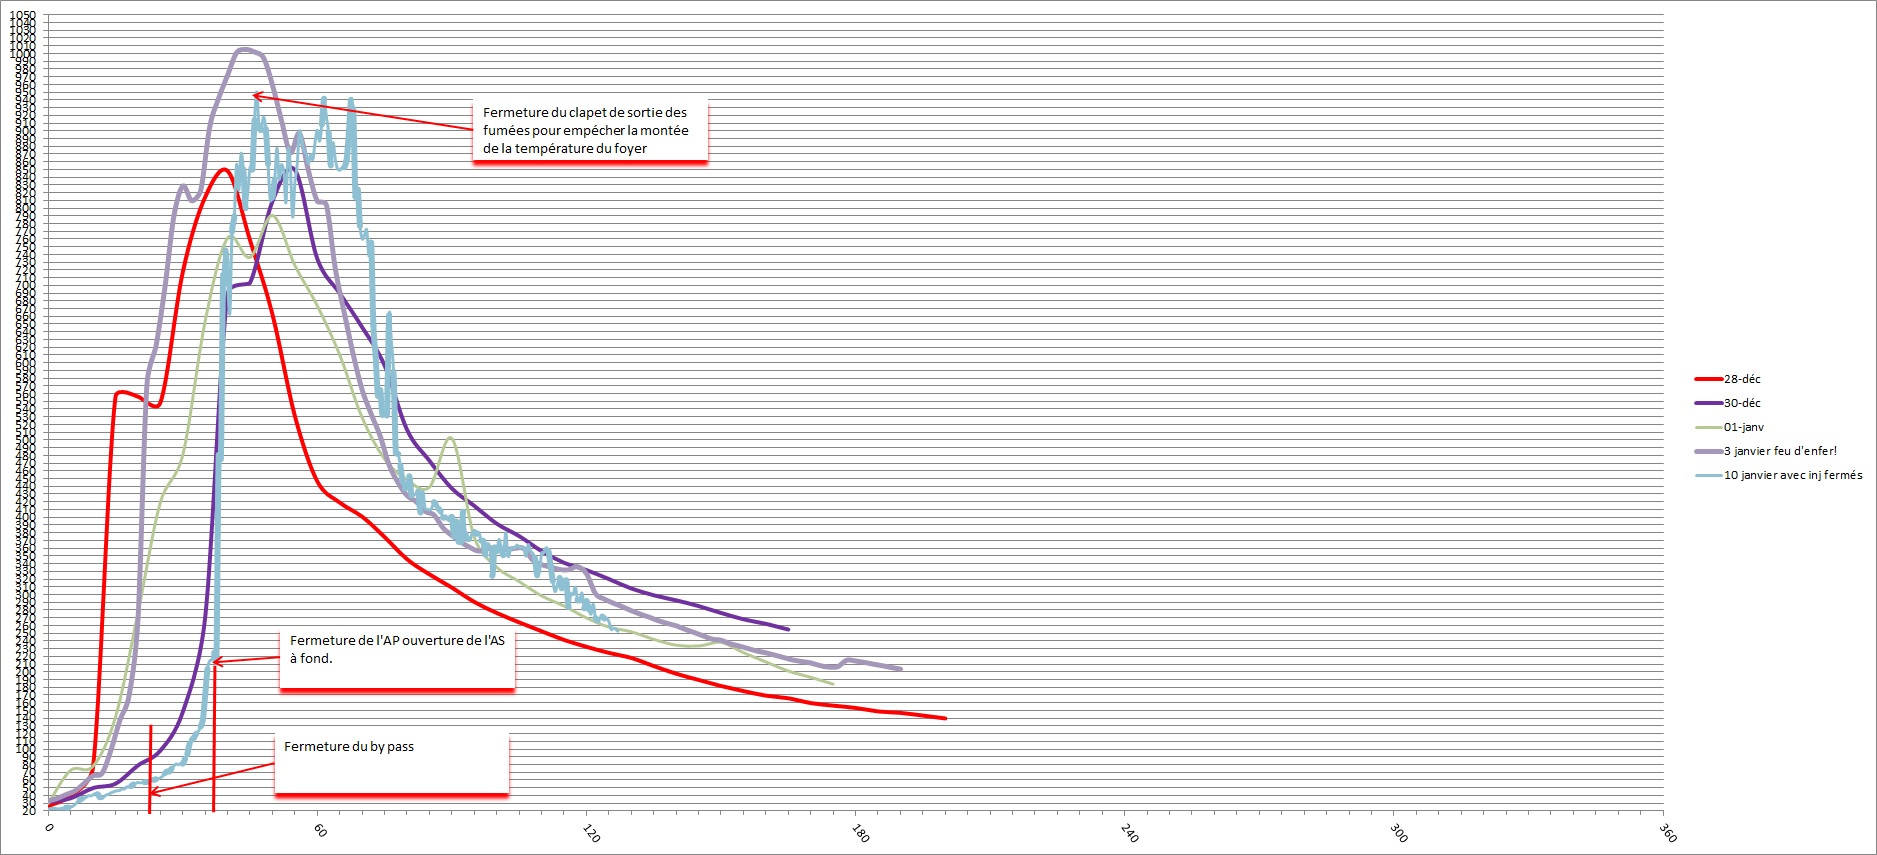Image resolution: width=1877 pixels, height=855 pixels.
Task: Click the x-axis label "180"
Action: coord(860,833)
